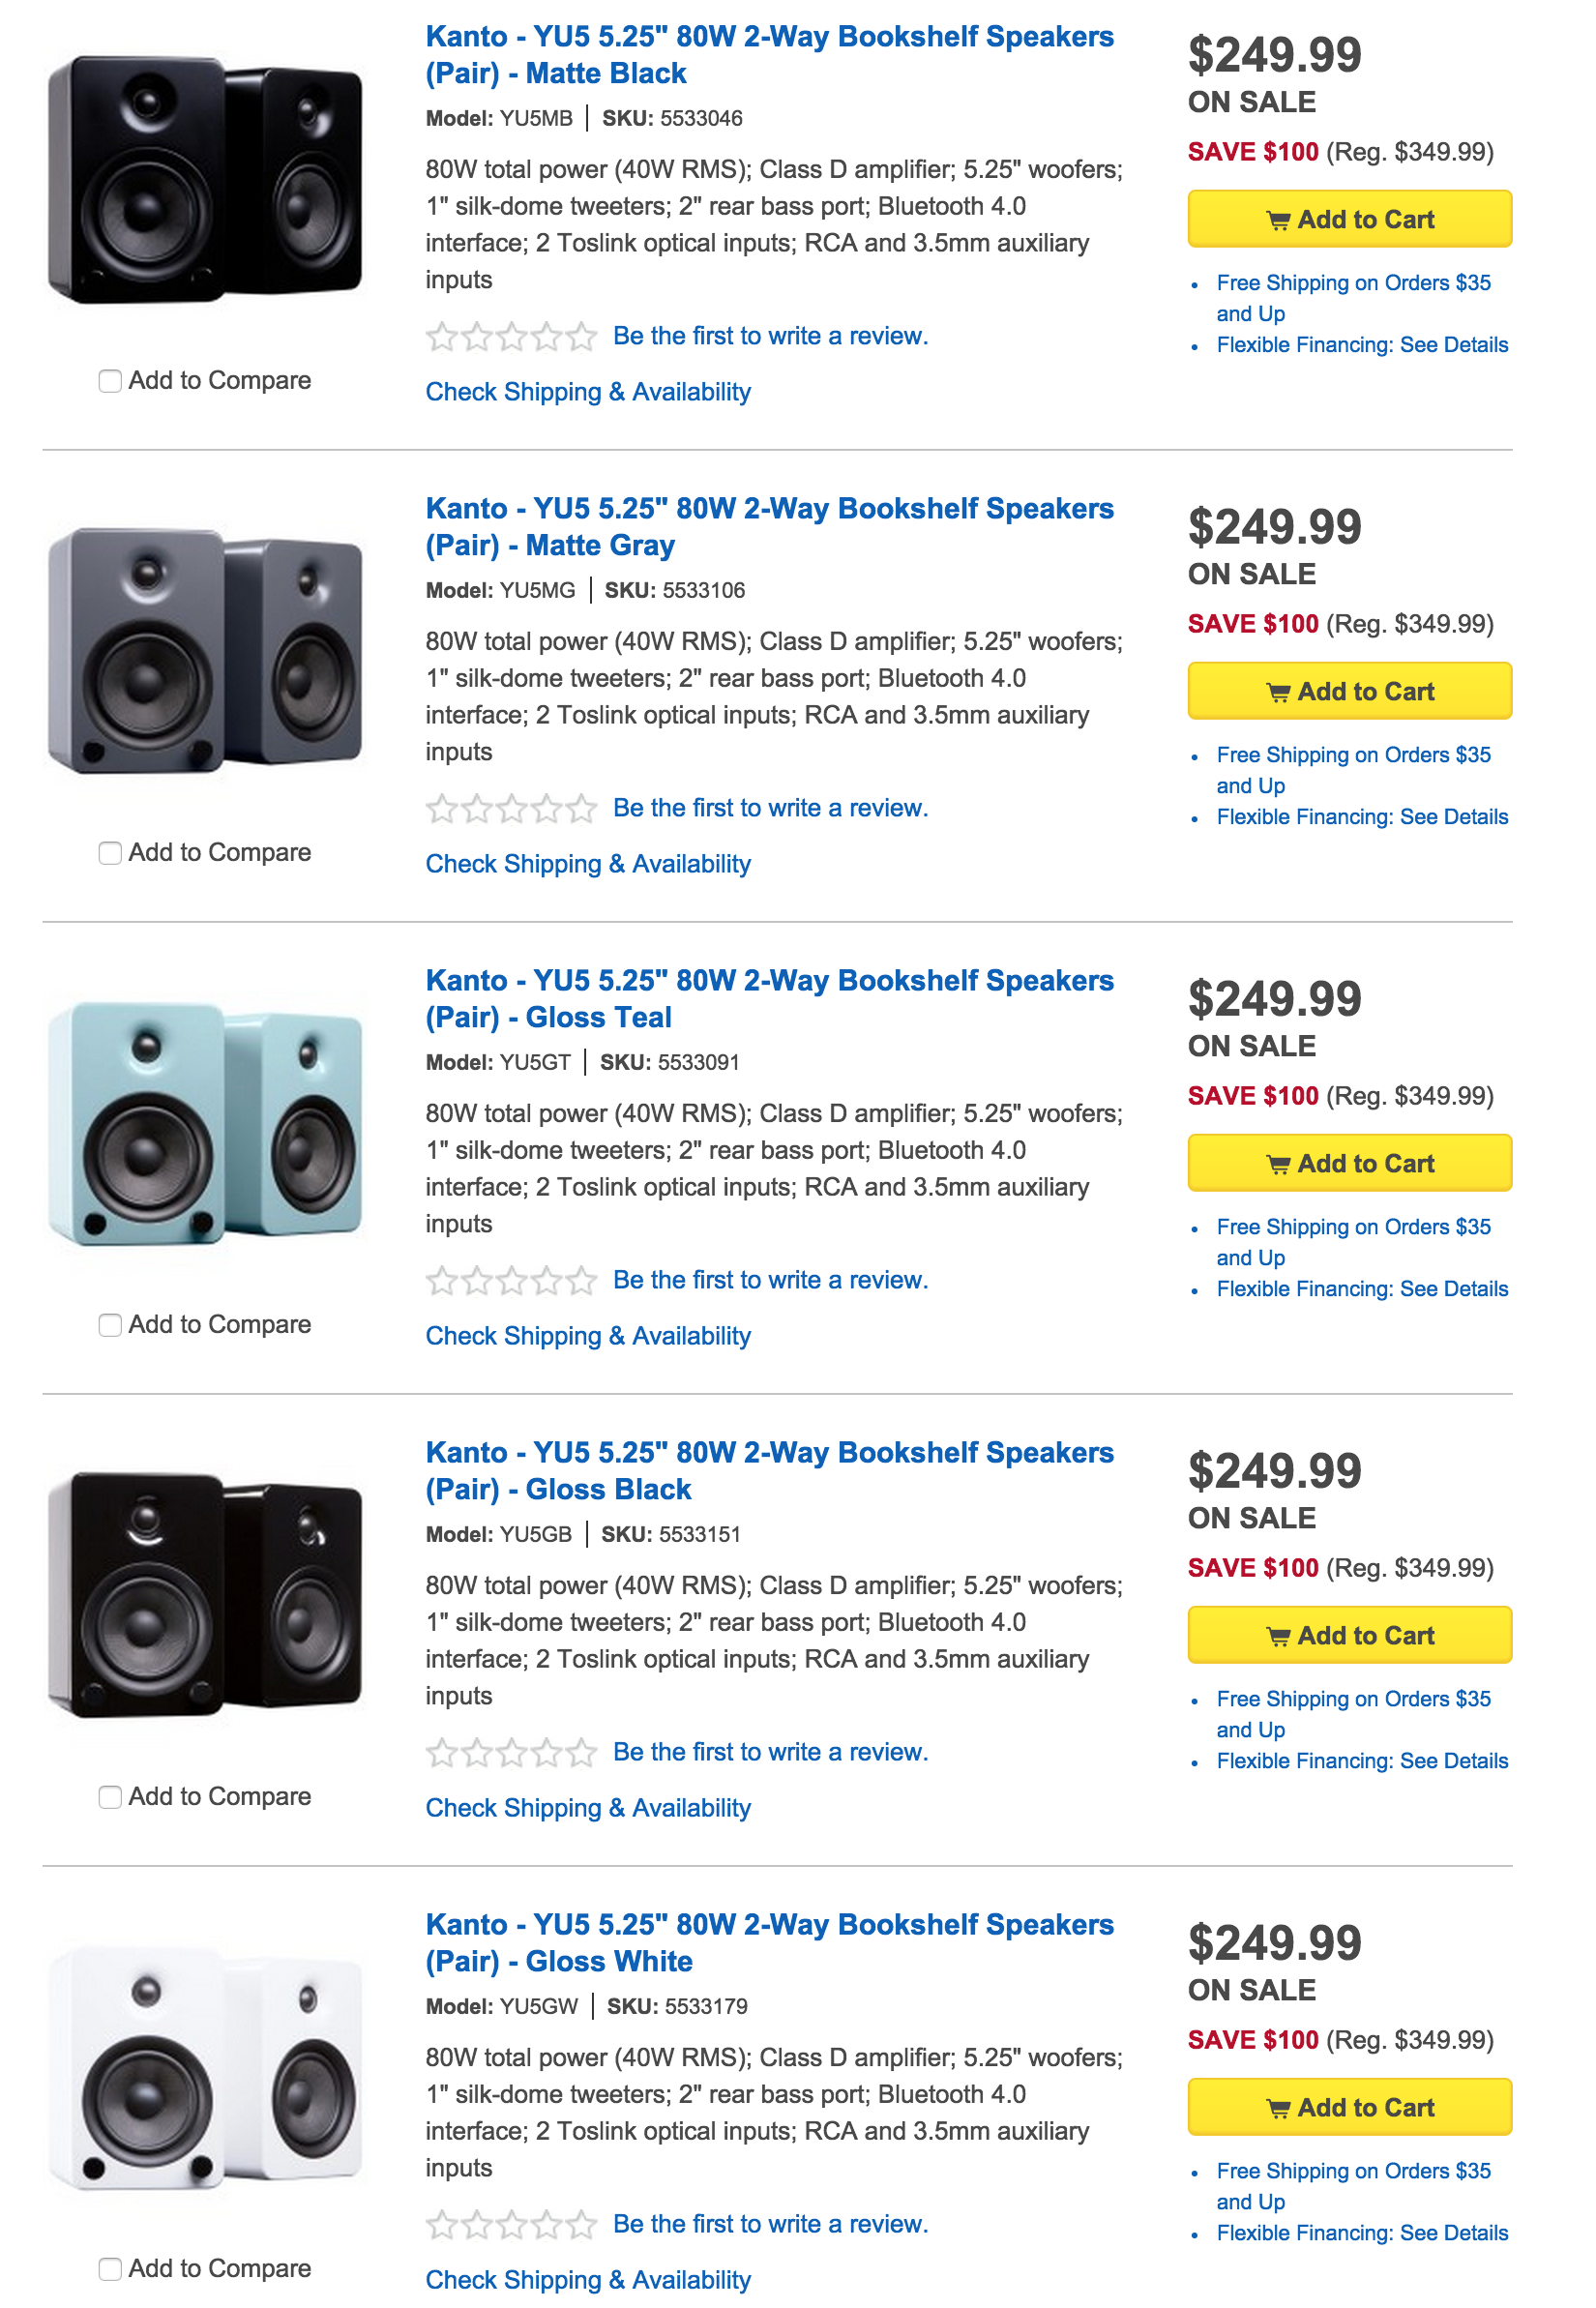
Task: Check Shipping & Availability for Matte Black
Action: 588,392
